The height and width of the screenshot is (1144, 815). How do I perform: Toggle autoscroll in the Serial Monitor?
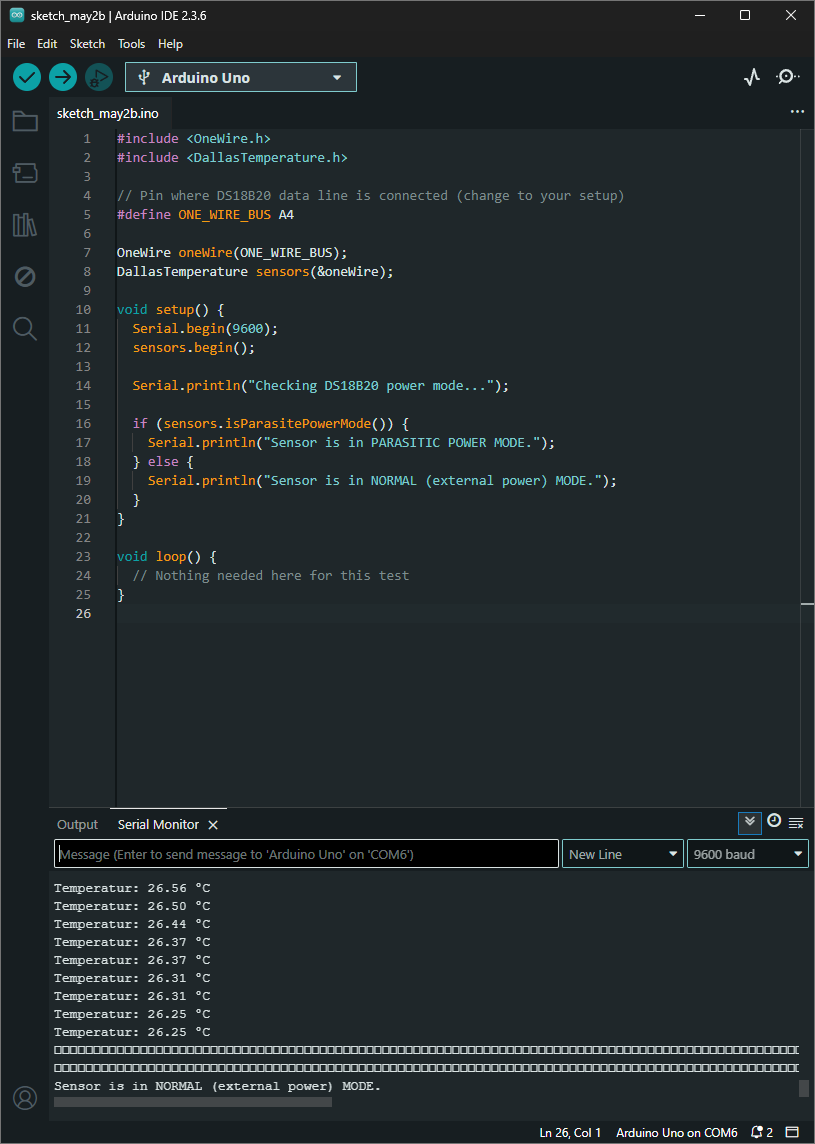pyautogui.click(x=749, y=823)
